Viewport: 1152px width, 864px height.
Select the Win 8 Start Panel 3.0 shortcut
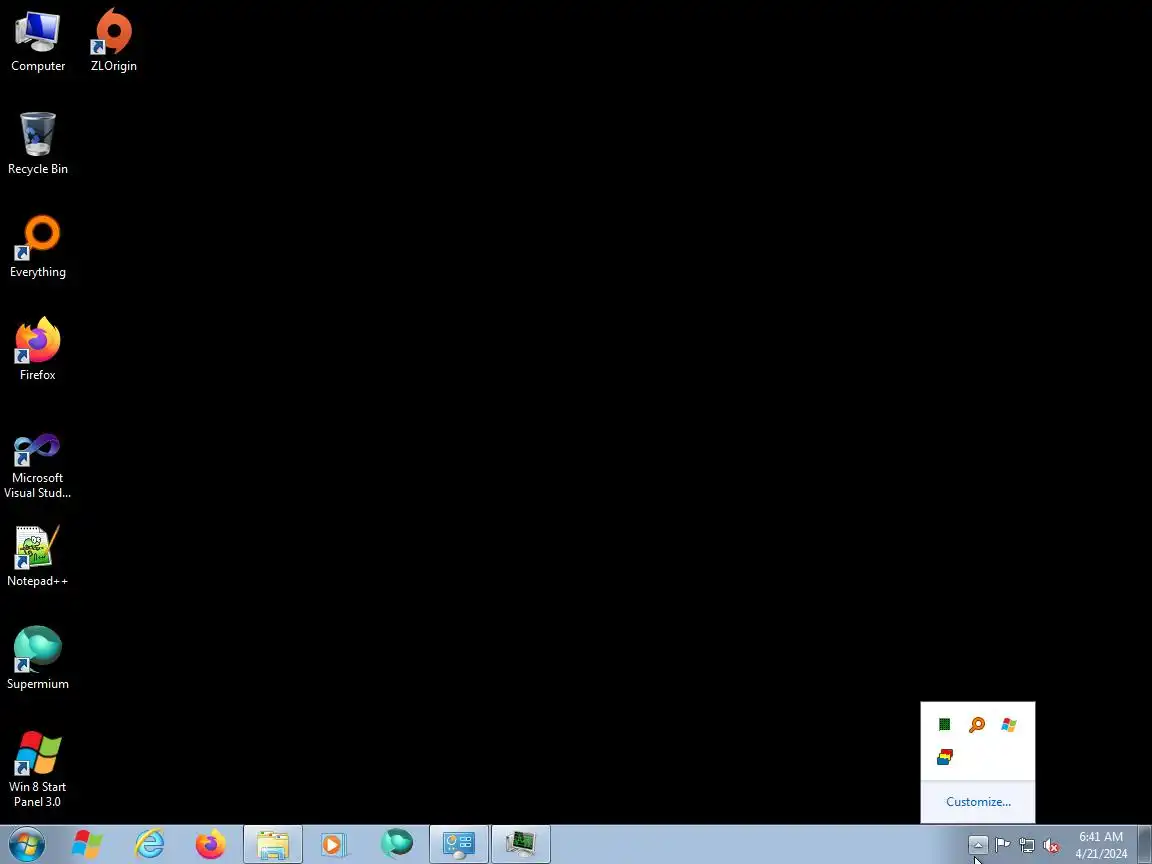click(37, 769)
